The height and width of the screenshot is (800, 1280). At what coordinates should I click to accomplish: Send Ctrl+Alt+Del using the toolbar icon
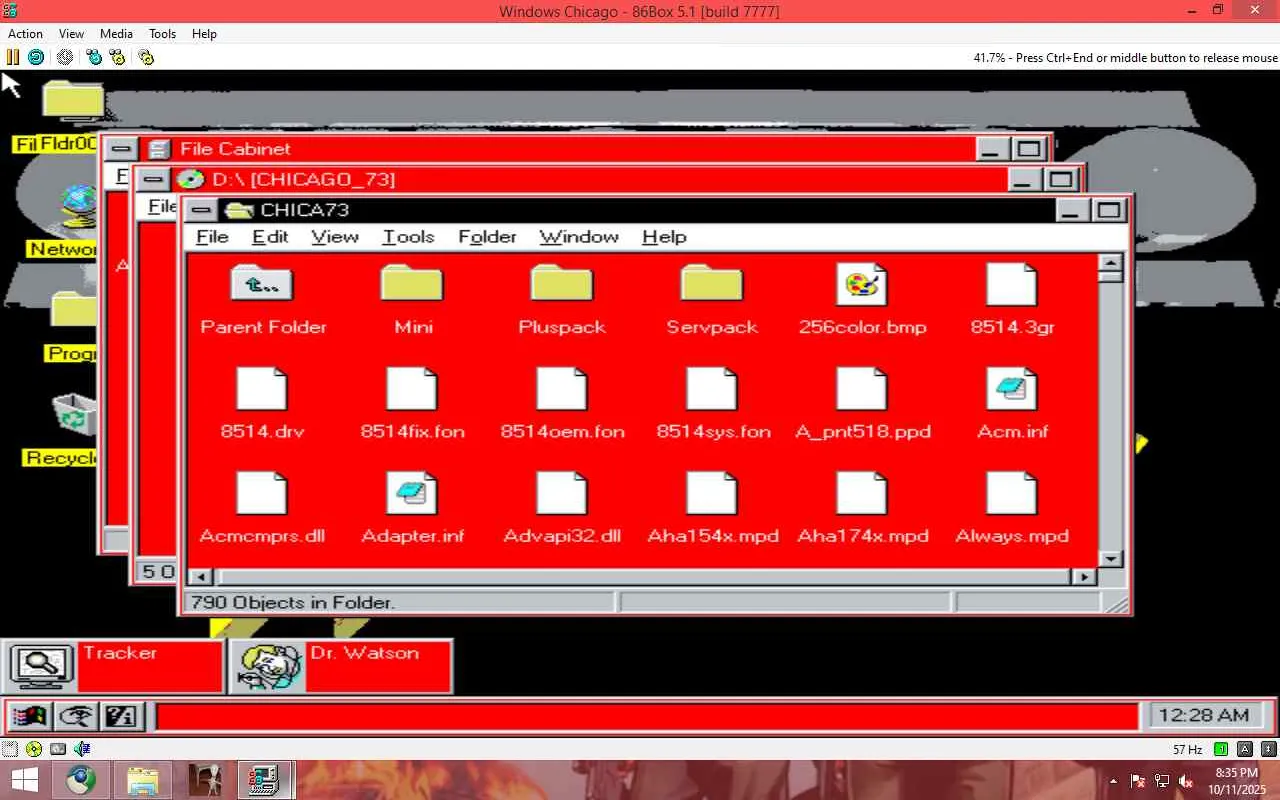click(x=94, y=58)
